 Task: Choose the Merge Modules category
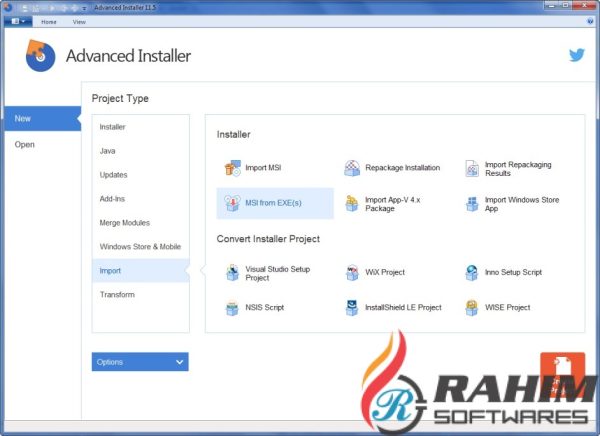coord(140,222)
